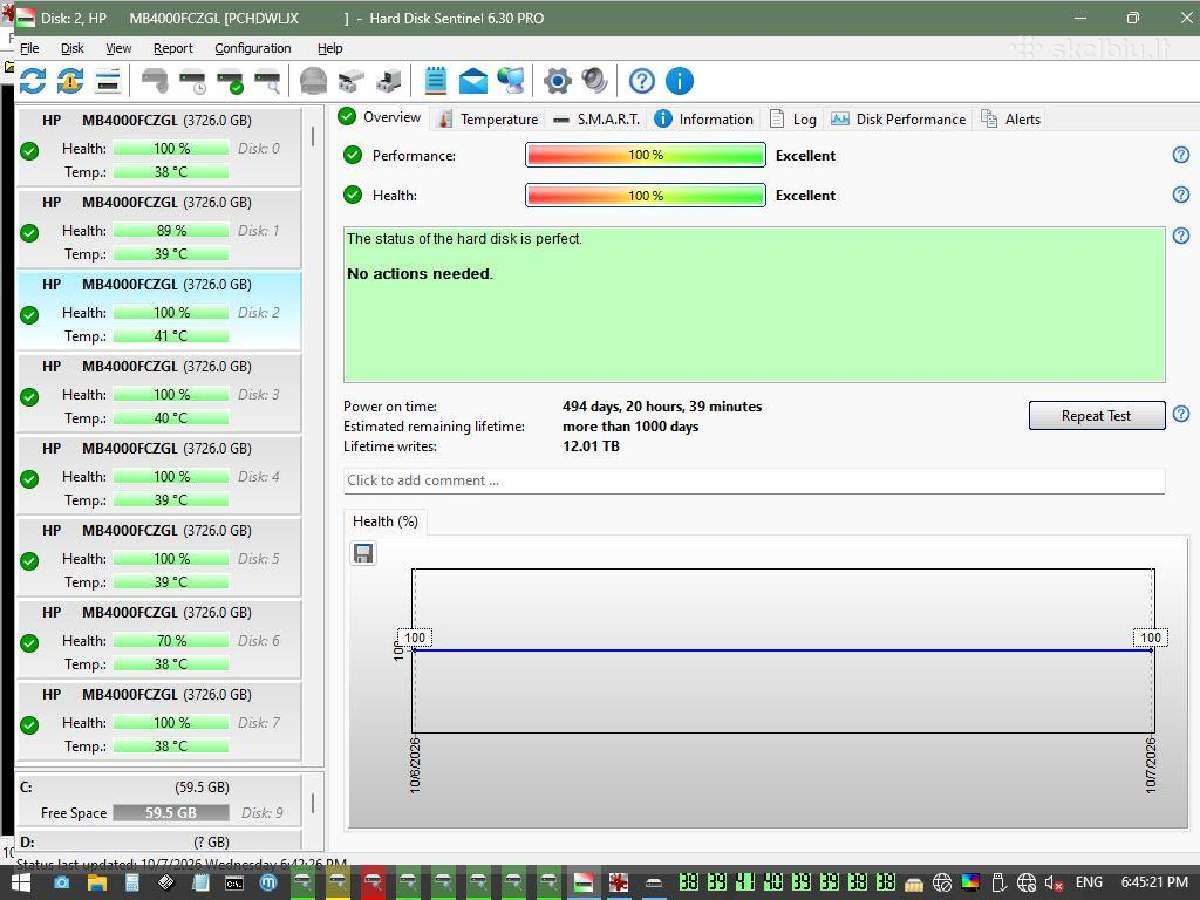Image resolution: width=1200 pixels, height=900 pixels.
Task: Switch to the Log tab
Action: [x=794, y=119]
